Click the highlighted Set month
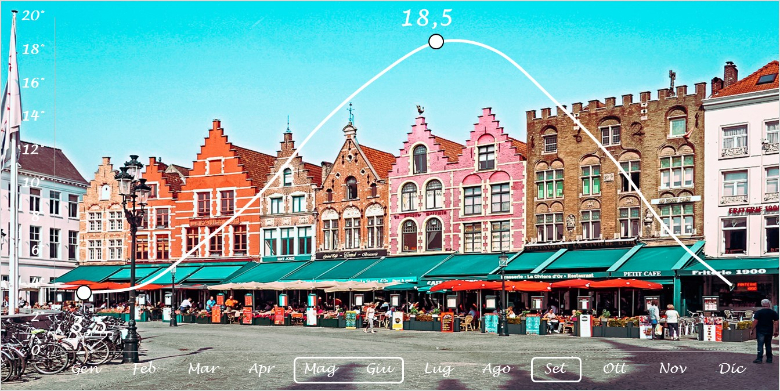Viewport: 780px width, 391px height. 556,370
